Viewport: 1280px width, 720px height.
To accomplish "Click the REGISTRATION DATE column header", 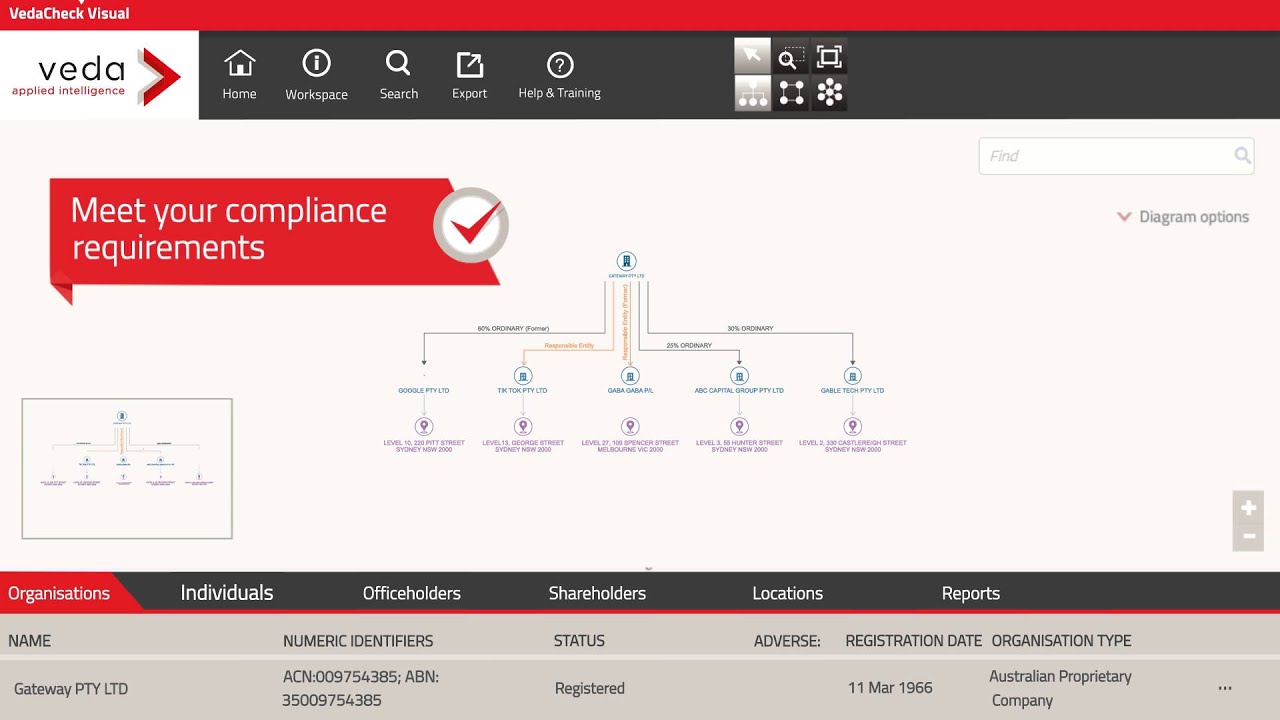I will [x=914, y=641].
